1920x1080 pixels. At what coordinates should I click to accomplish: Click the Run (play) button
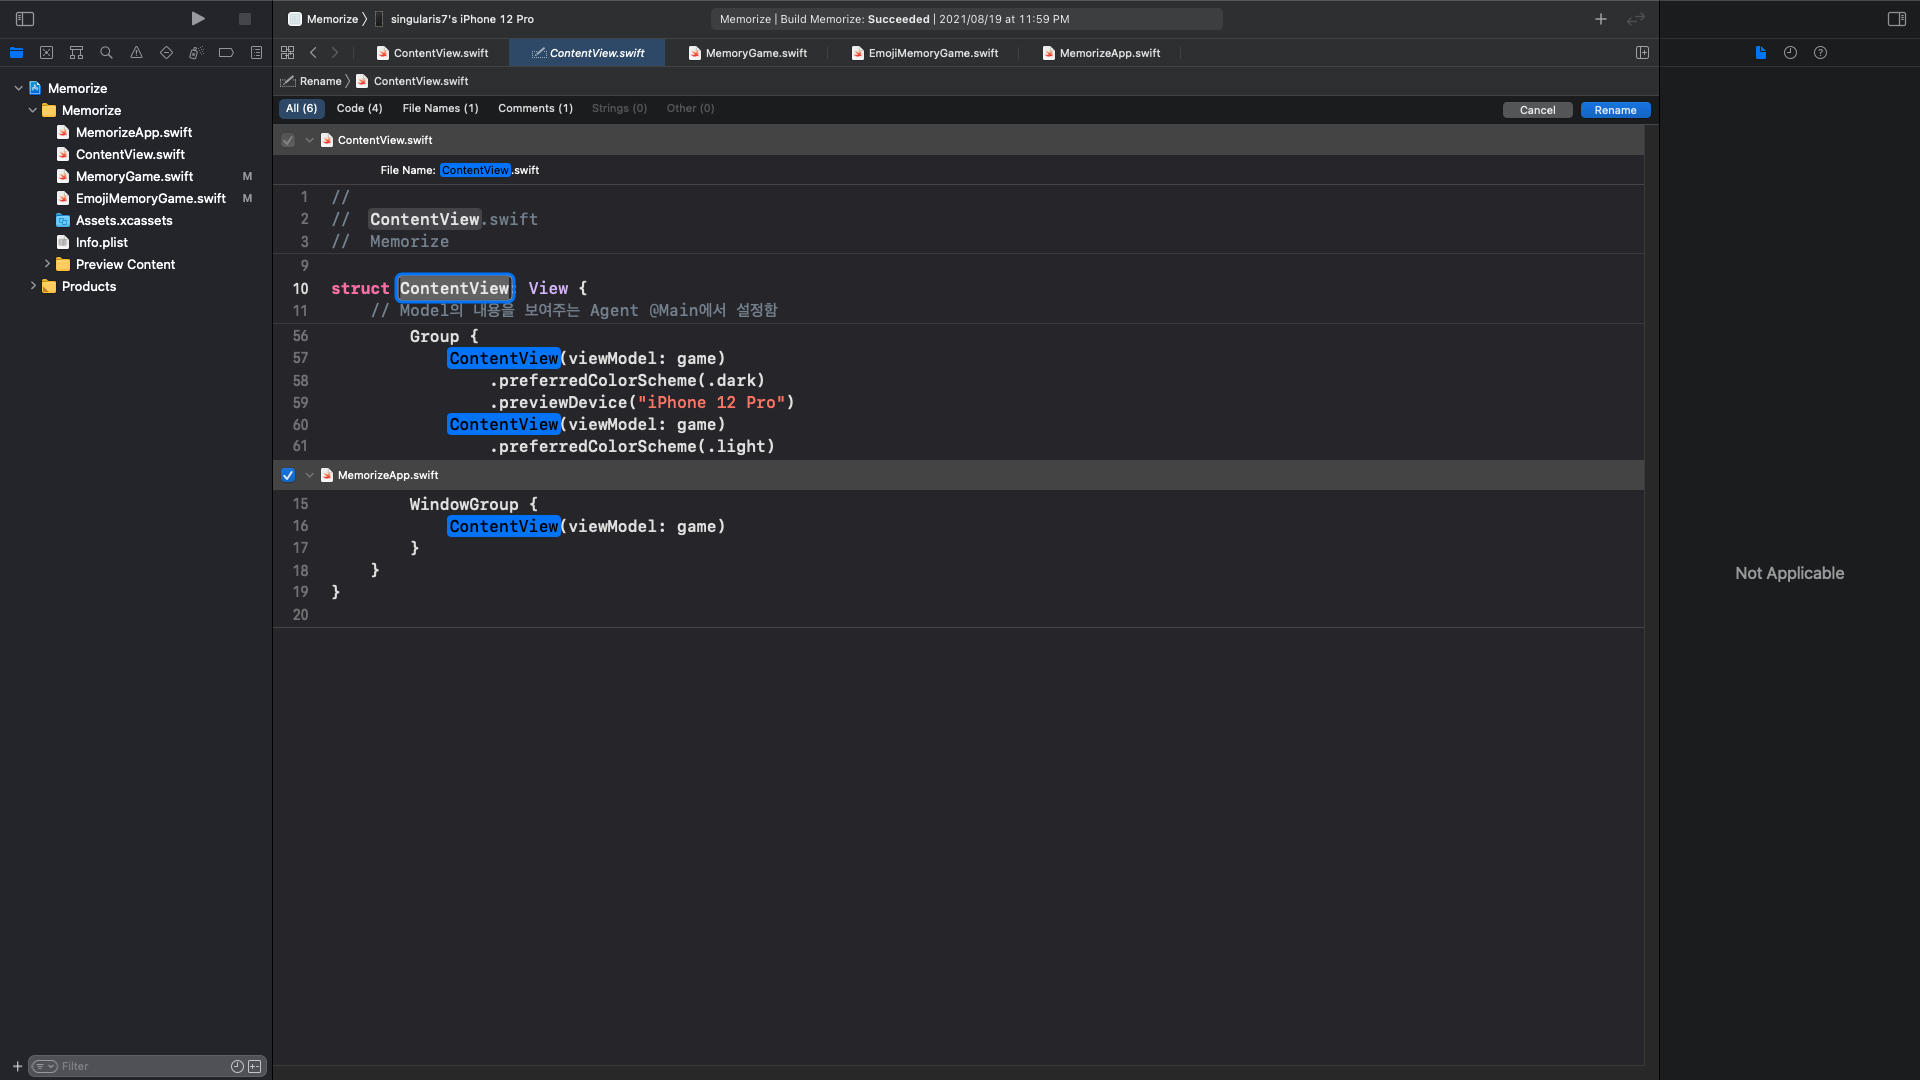198,18
